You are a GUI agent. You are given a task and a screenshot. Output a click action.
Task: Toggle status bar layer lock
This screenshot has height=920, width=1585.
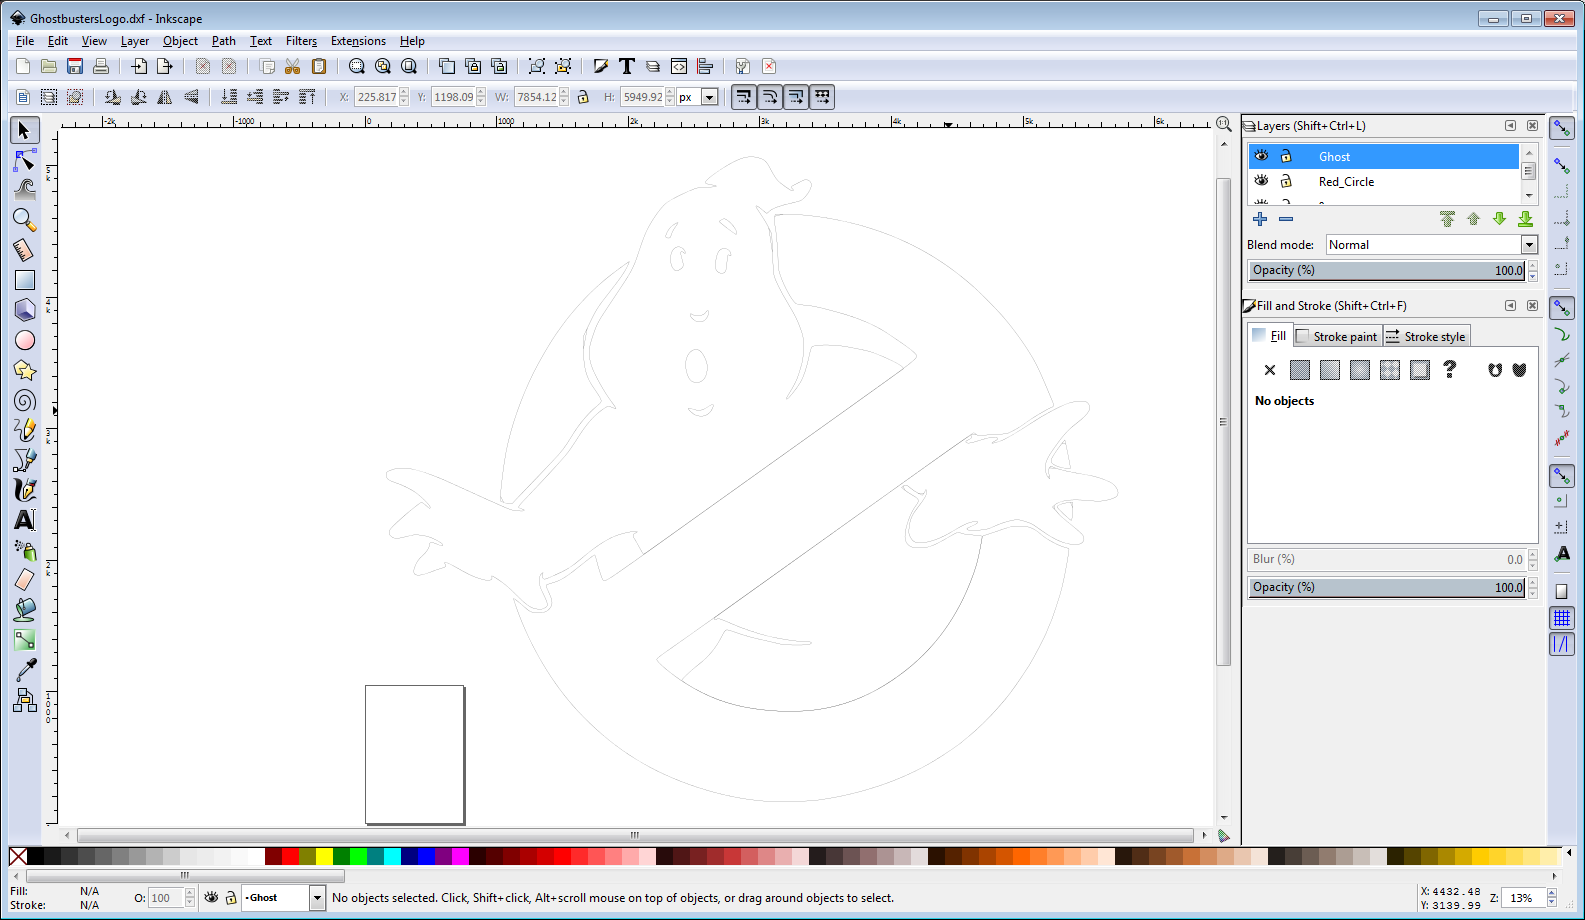point(231,898)
